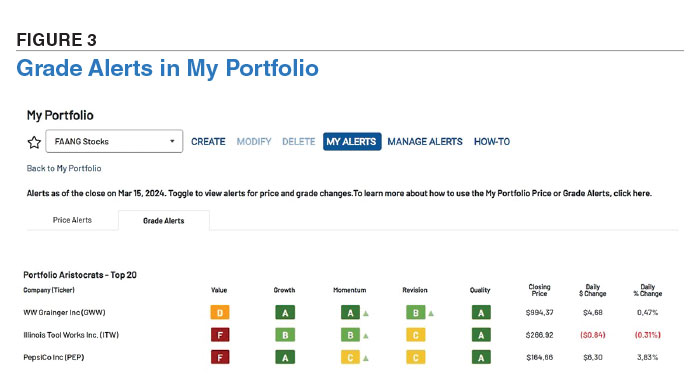This screenshot has width=700, height=388.
Task: Click PepsiCo's A Growth grade badge
Action: click(285, 357)
